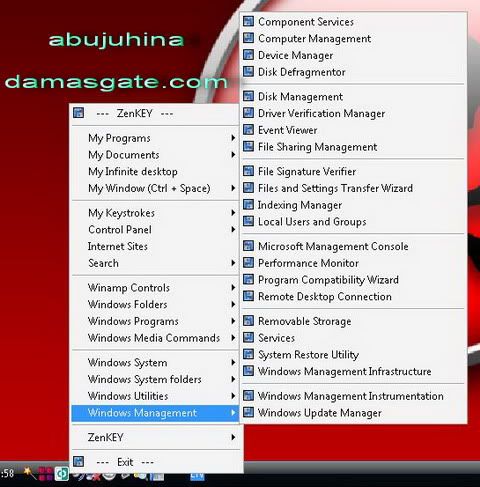
Task: Click icon beside Windows Management Instrumentation
Action: coord(248,396)
